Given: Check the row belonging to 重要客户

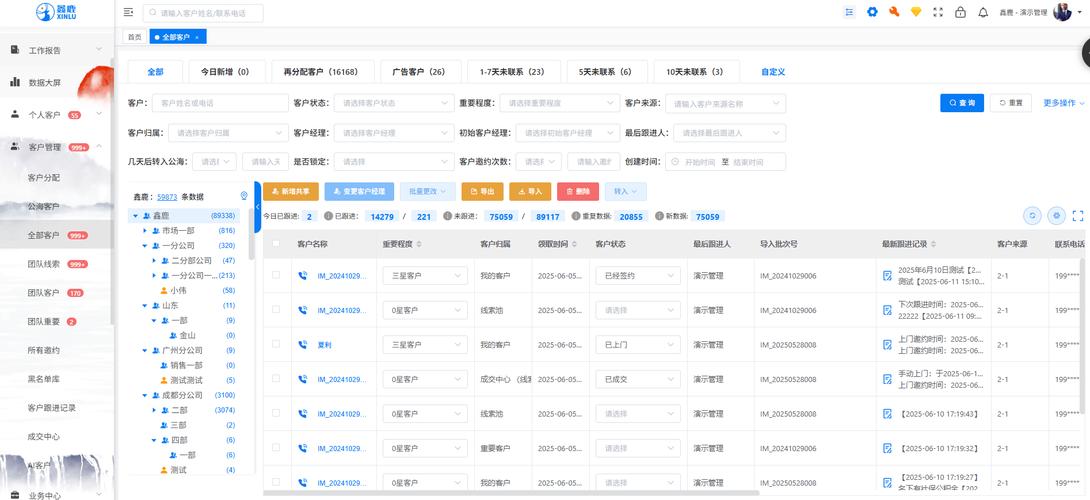Looking at the screenshot, I should pyautogui.click(x=276, y=447).
